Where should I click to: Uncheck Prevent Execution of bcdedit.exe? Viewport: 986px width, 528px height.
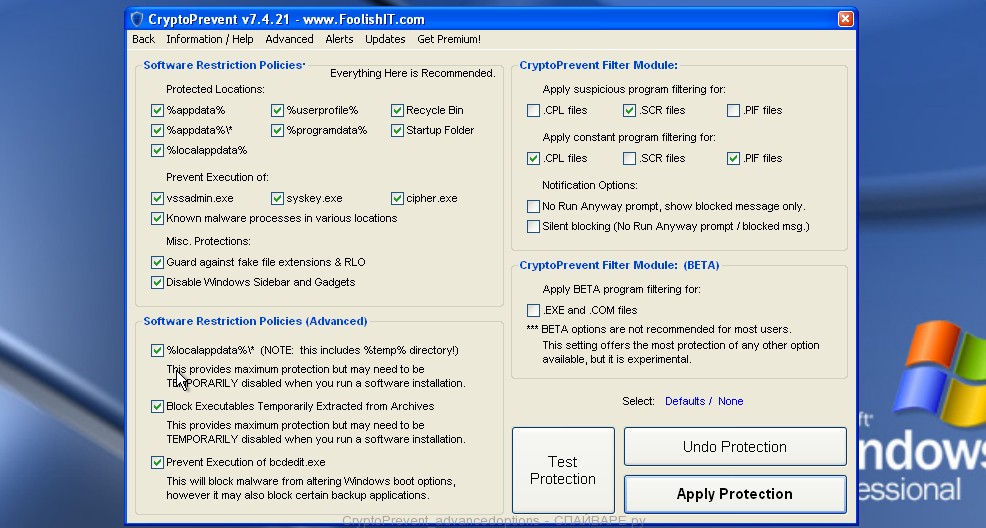click(157, 463)
